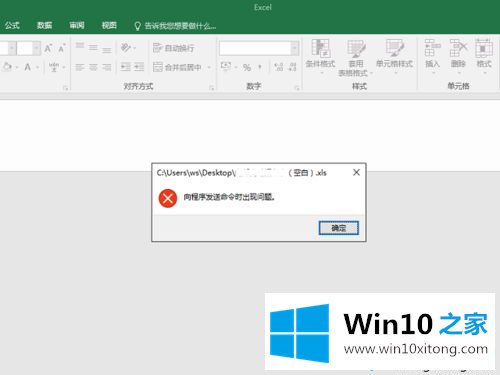Open the font size dropdown arrow
The width and height of the screenshot is (500, 375).
click(x=37, y=48)
